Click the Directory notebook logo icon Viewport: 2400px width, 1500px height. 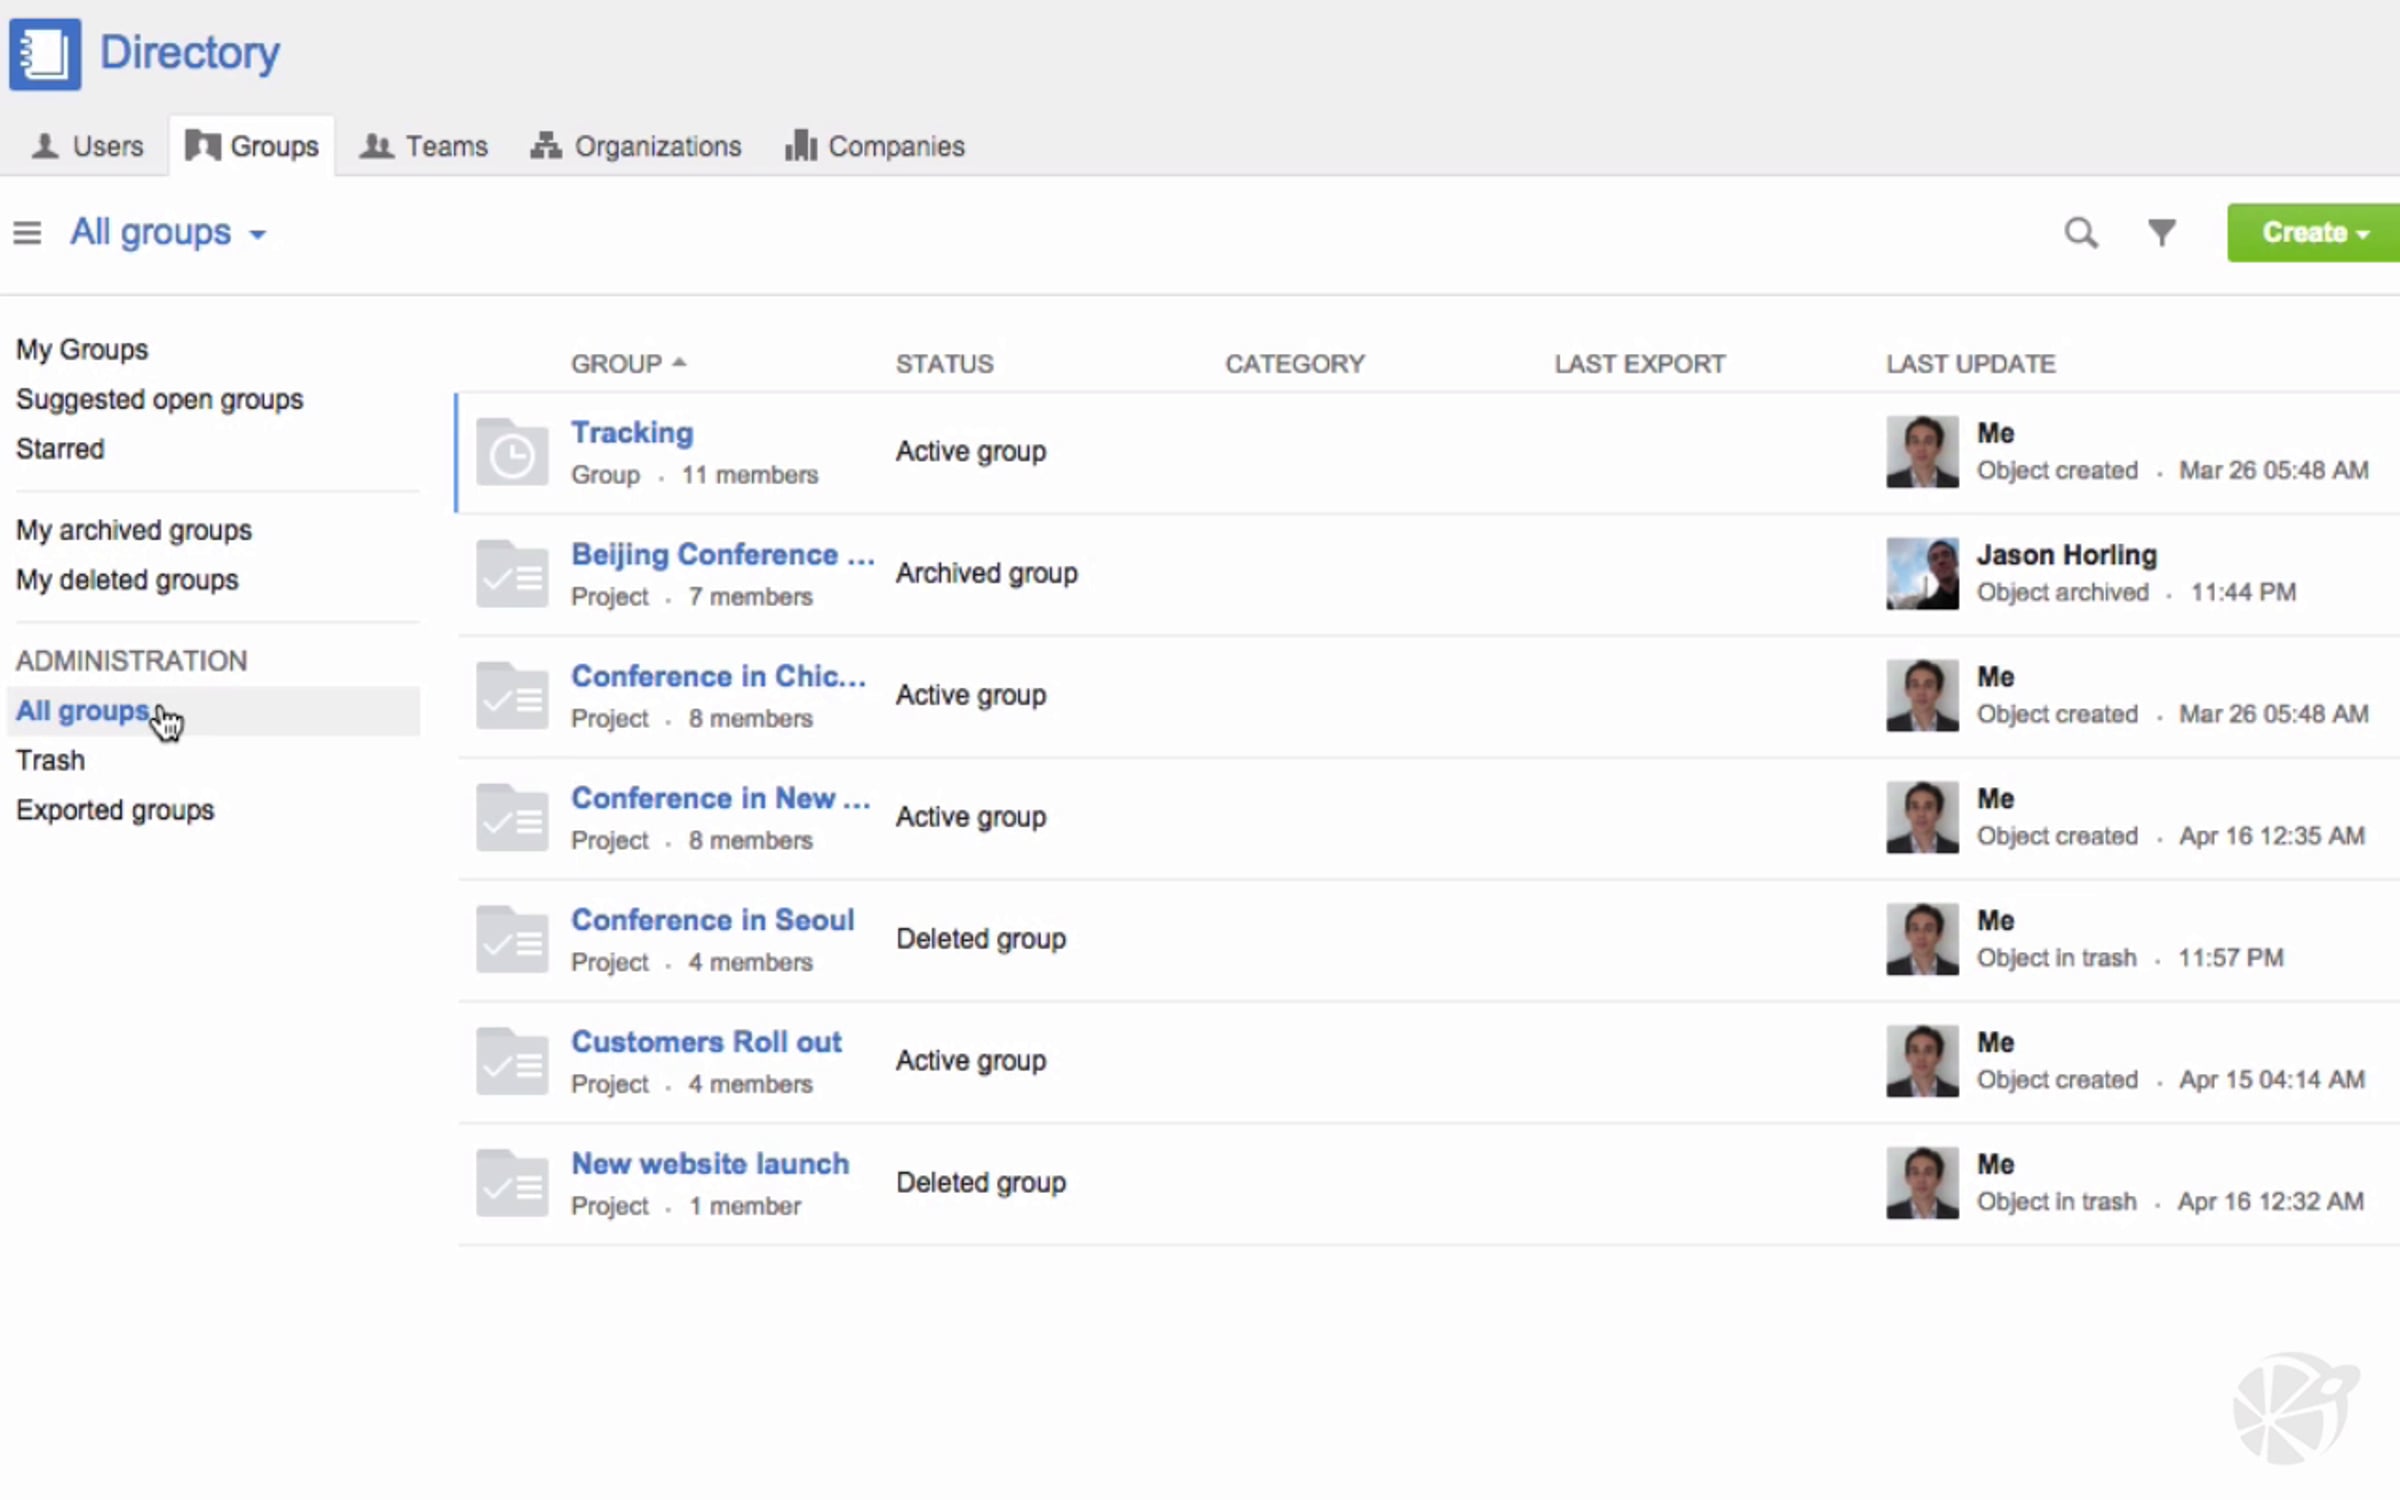[45, 54]
